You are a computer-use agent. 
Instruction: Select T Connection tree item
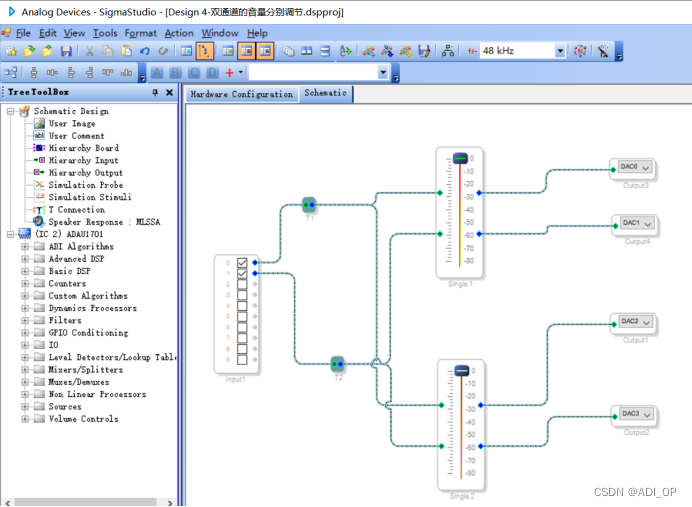click(76, 210)
